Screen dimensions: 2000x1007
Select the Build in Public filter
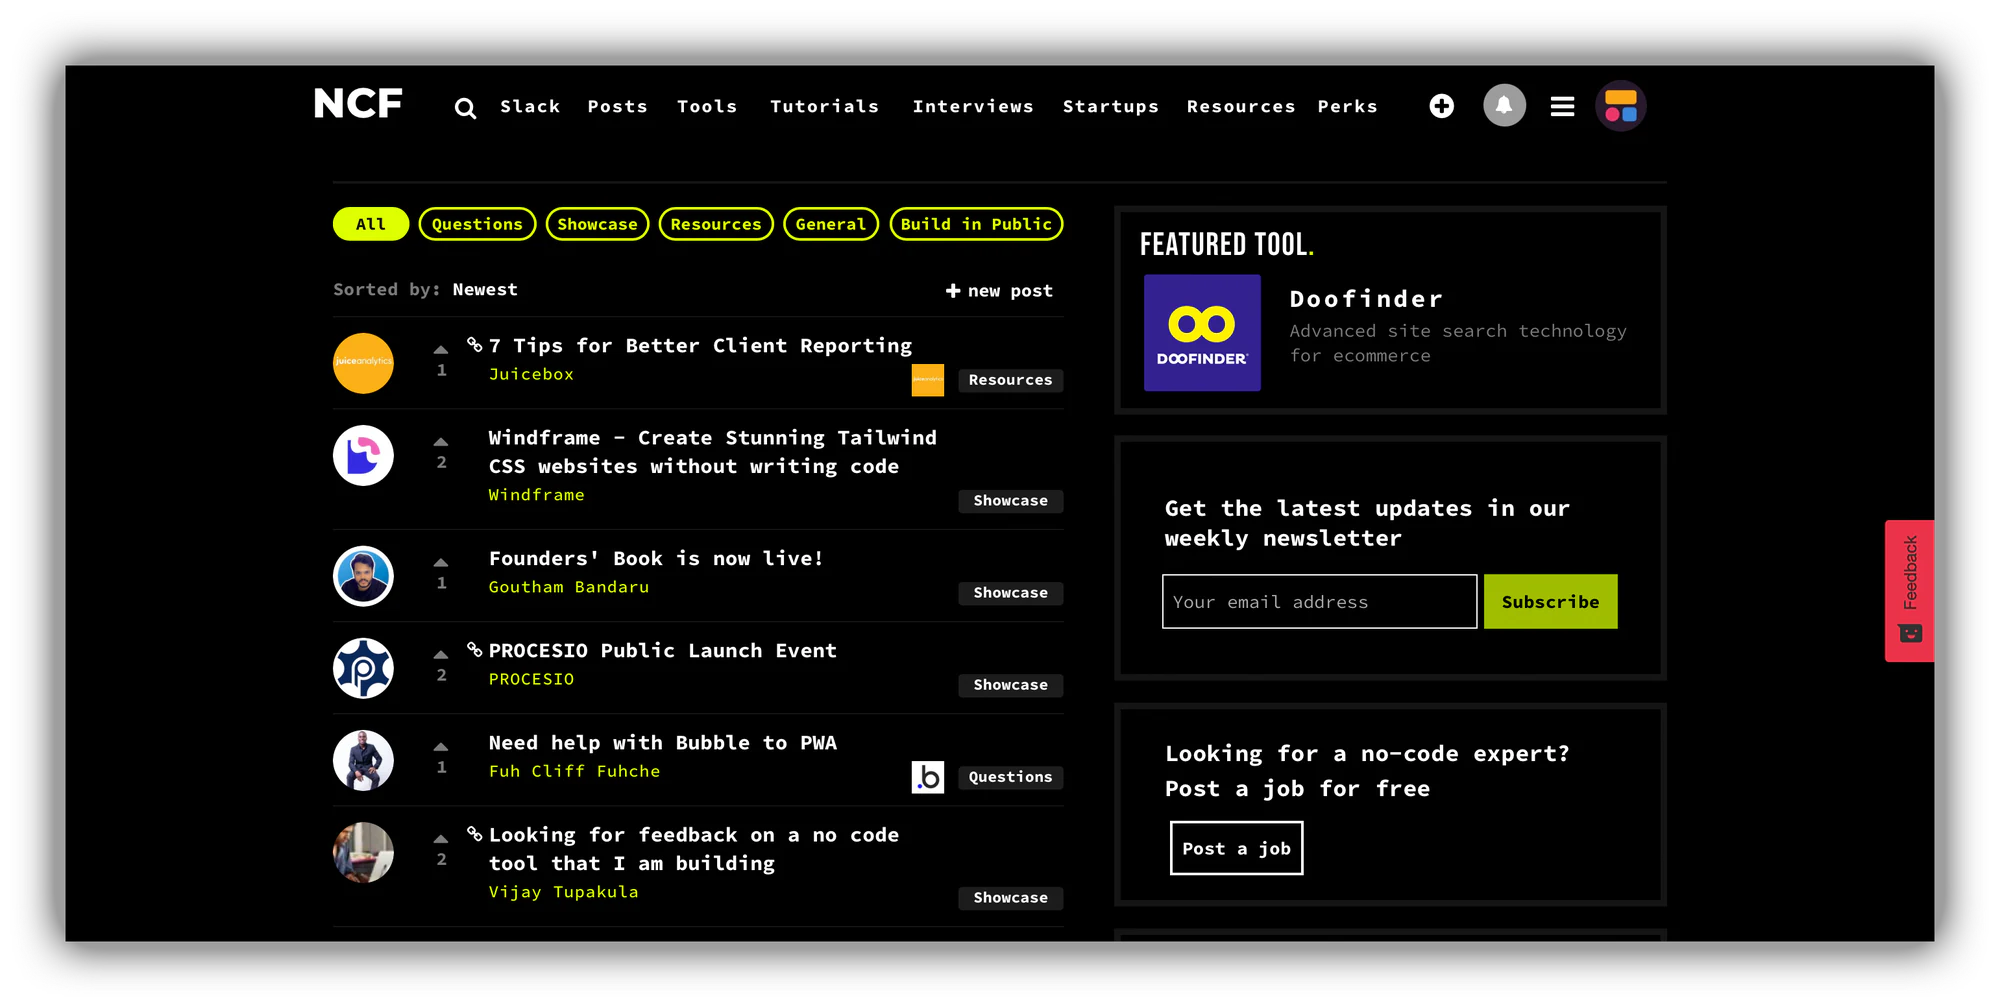(x=976, y=224)
